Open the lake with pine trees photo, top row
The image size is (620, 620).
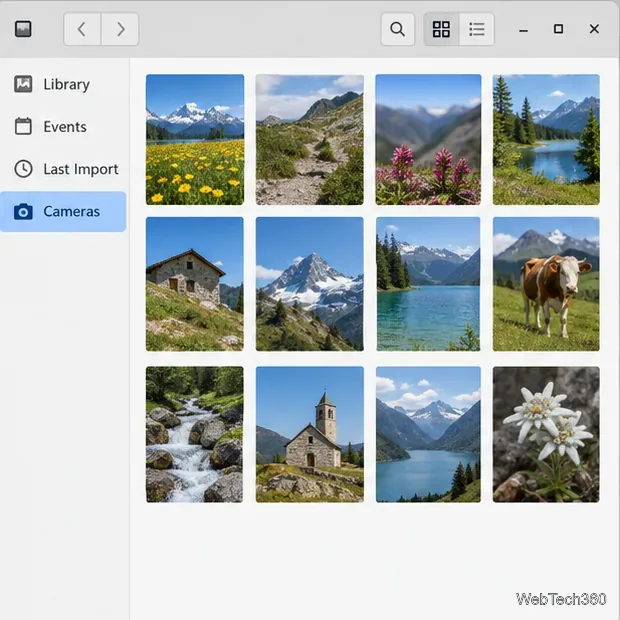coord(546,140)
